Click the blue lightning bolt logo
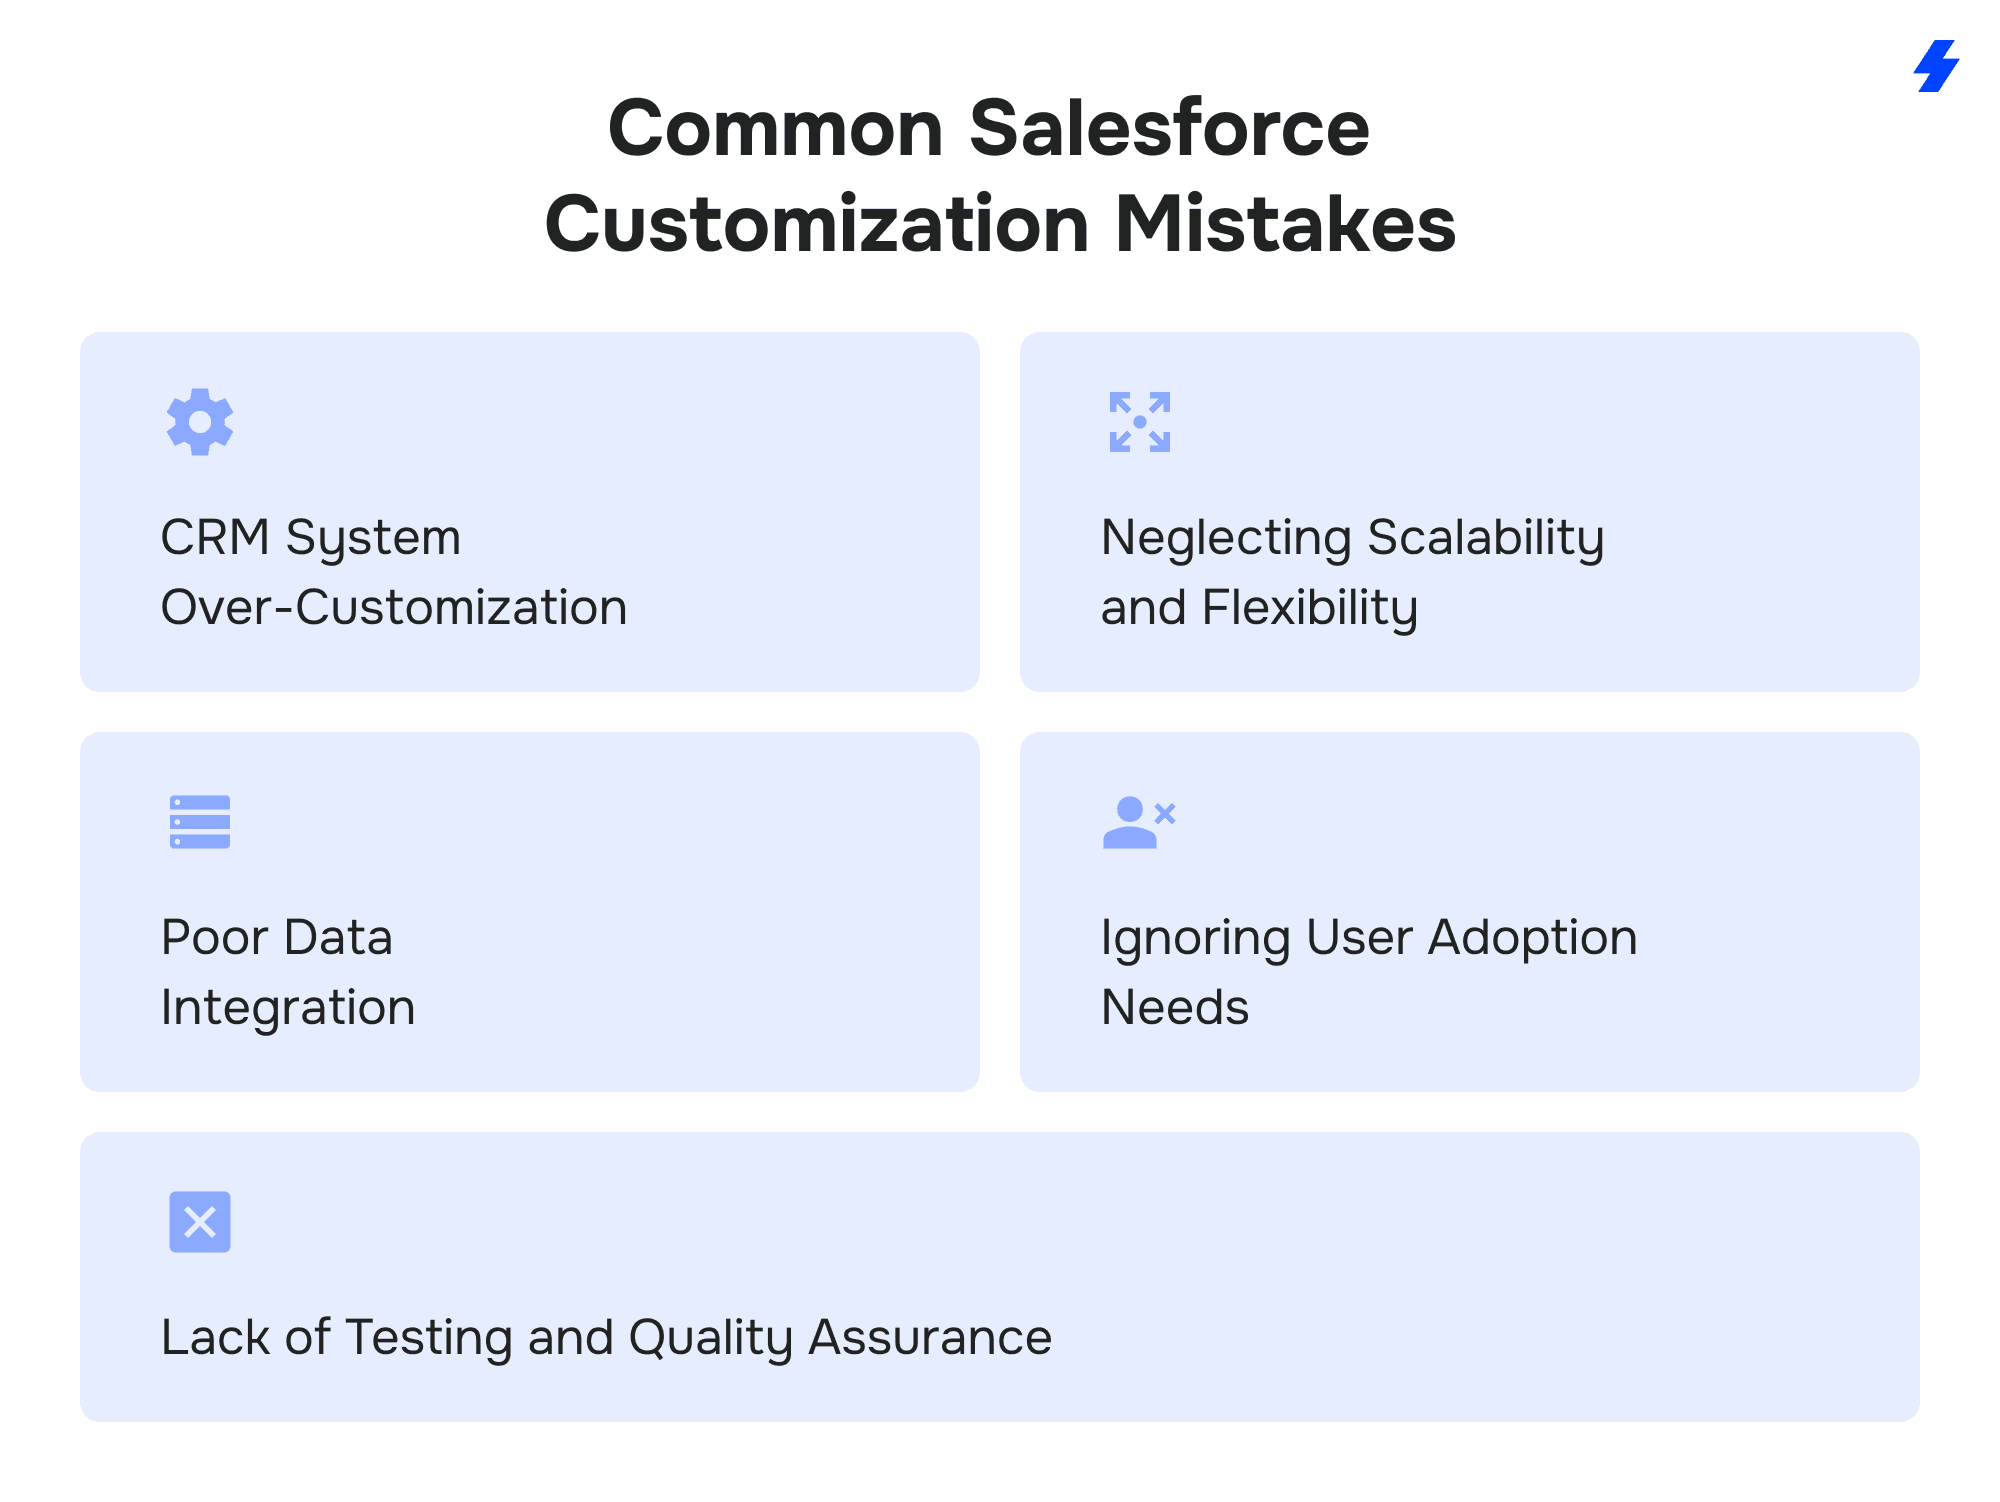Viewport: 2000px width, 1502px height. [x=1936, y=66]
